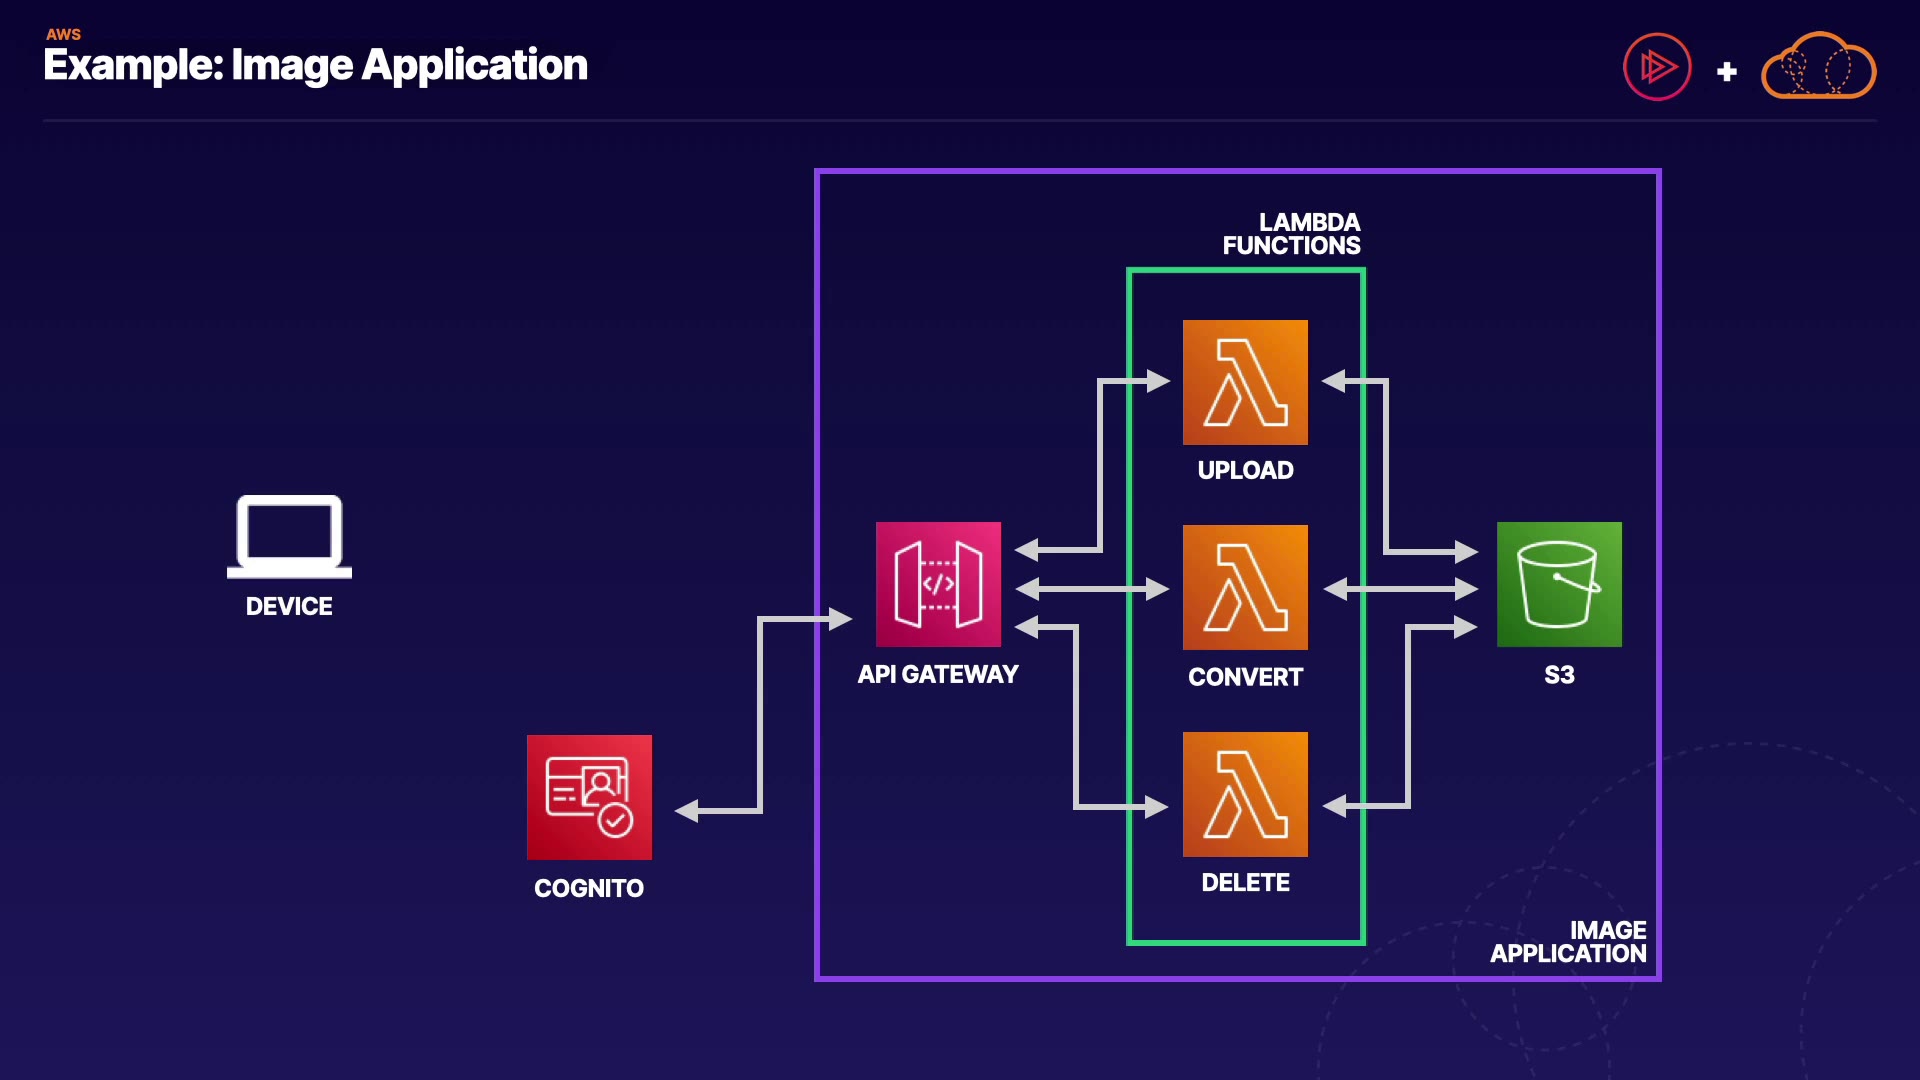Click the small AWS heading text
The width and height of the screenshot is (1920, 1080).
(x=63, y=34)
